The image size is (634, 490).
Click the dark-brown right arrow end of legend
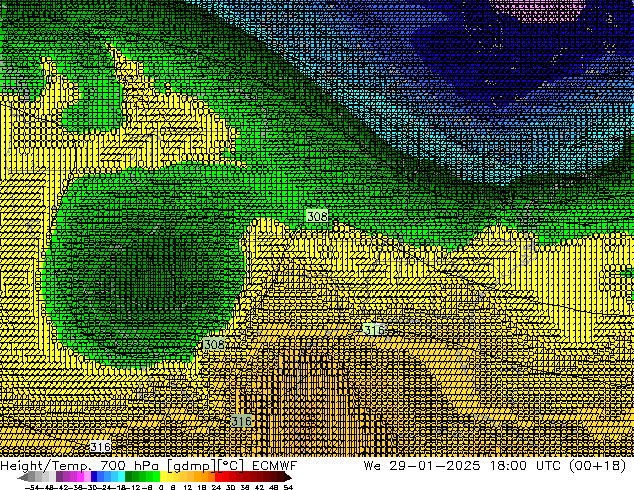point(288,477)
